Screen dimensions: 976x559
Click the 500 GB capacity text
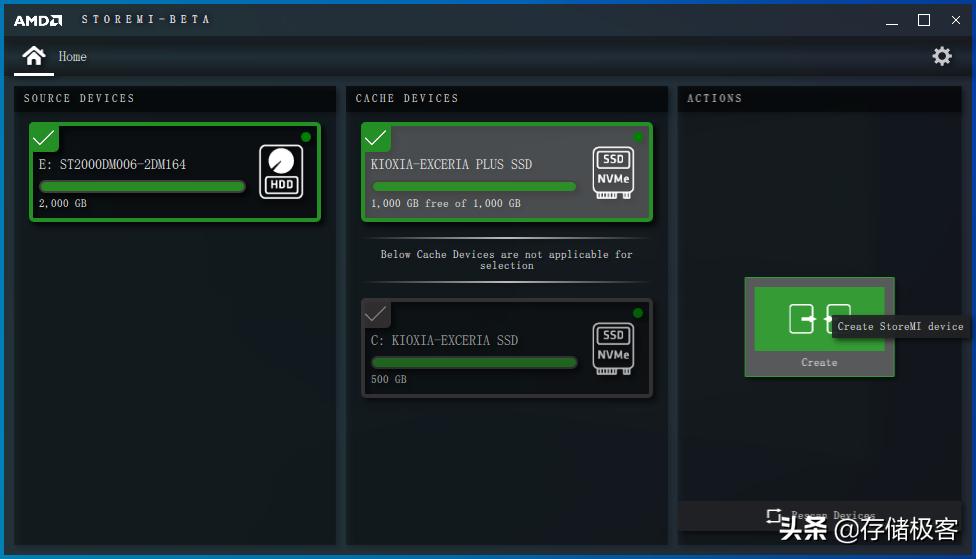pyautogui.click(x=388, y=379)
